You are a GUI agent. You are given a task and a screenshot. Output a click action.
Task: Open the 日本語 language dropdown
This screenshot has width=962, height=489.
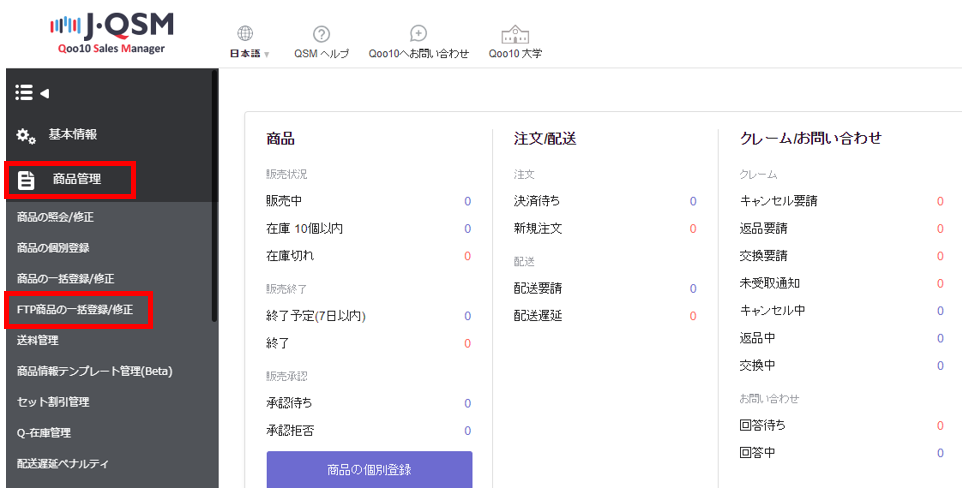[250, 54]
